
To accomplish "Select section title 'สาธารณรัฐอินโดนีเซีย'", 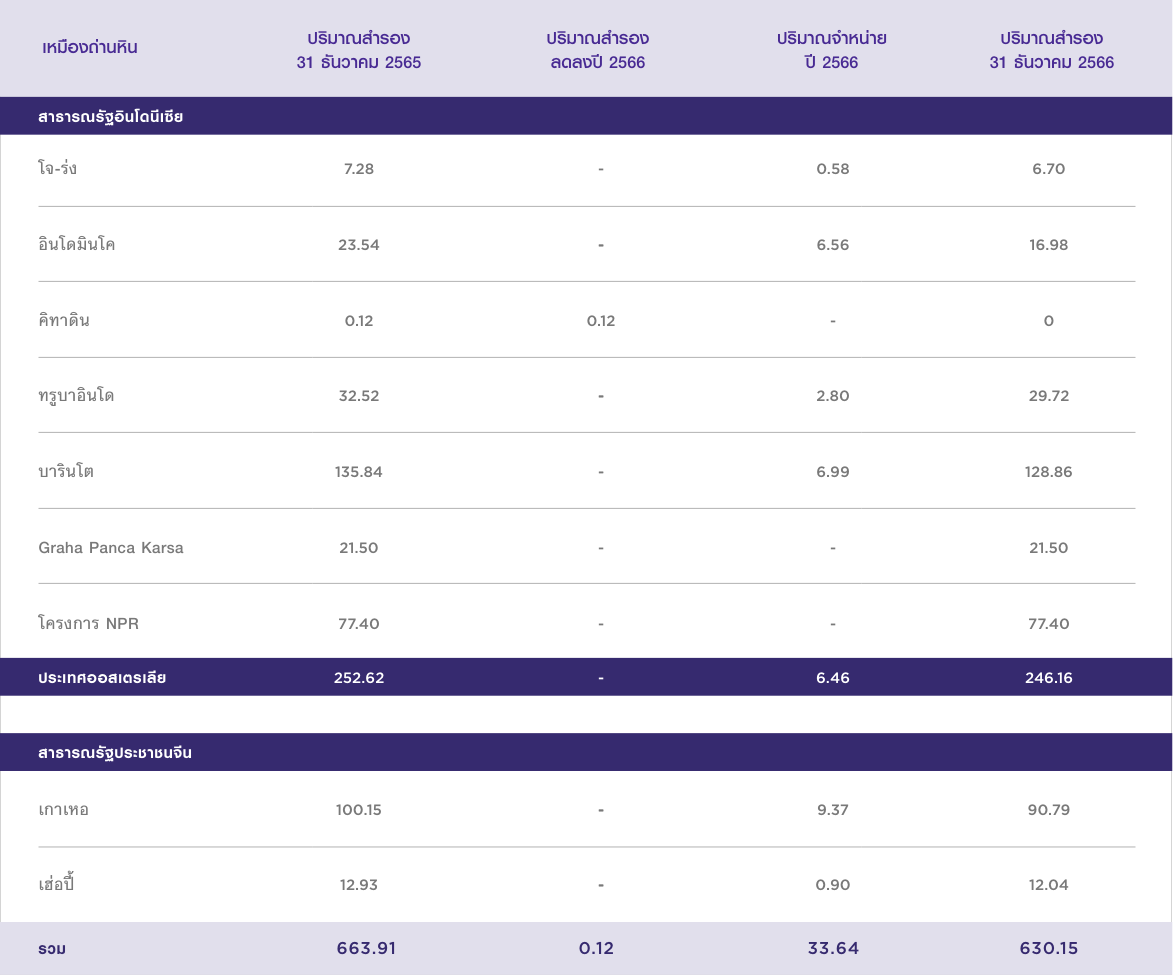I will [111, 117].
